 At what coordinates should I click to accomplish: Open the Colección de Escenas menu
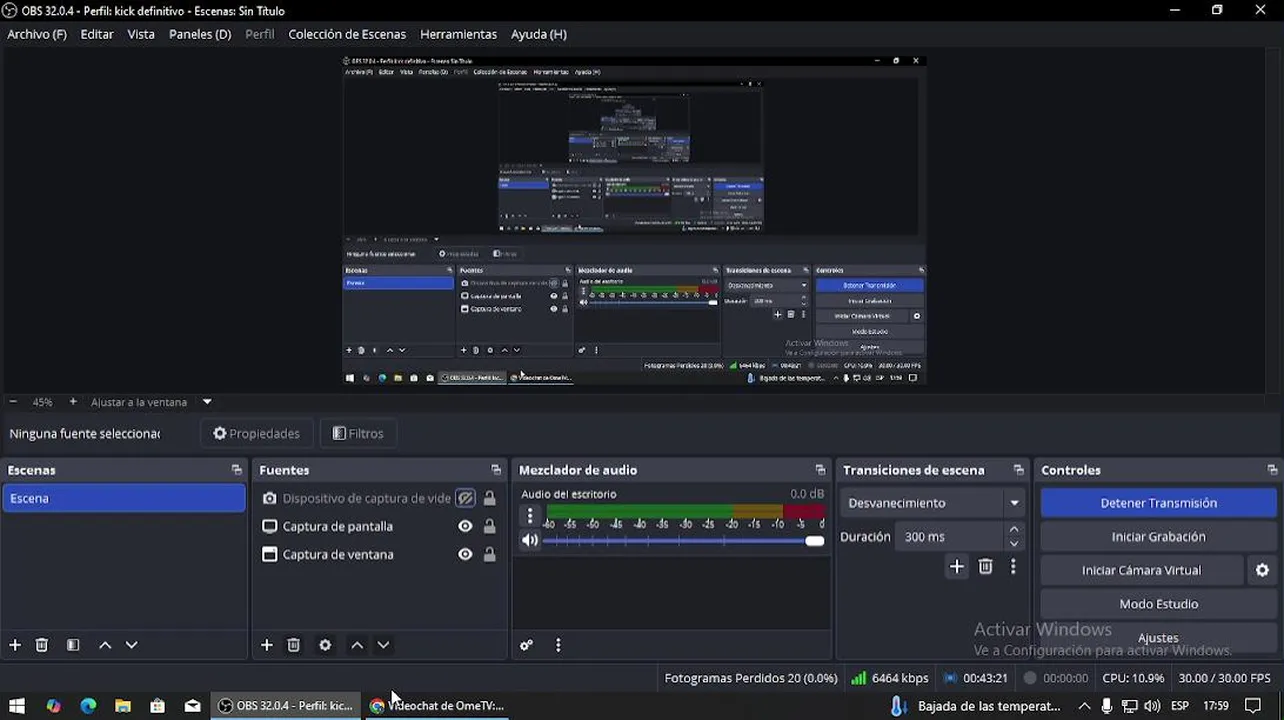click(347, 34)
